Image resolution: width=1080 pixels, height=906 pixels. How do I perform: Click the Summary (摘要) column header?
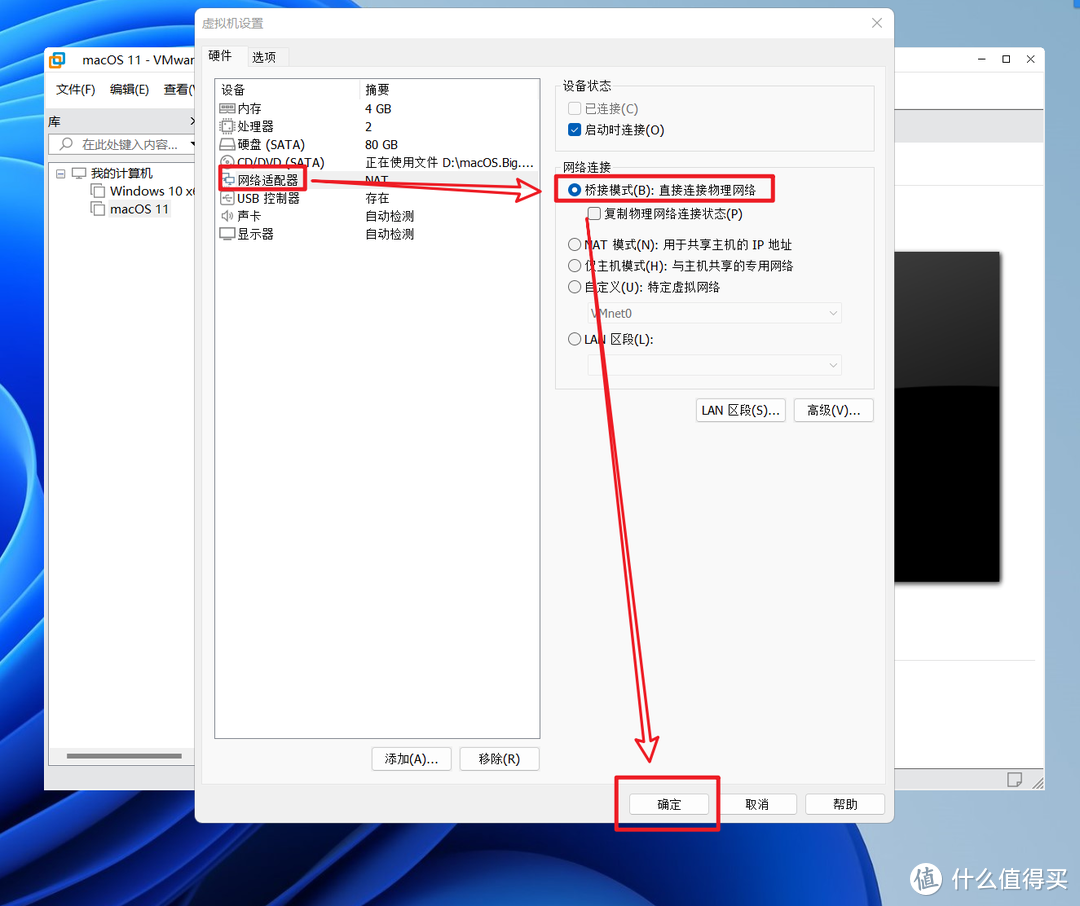pos(449,90)
